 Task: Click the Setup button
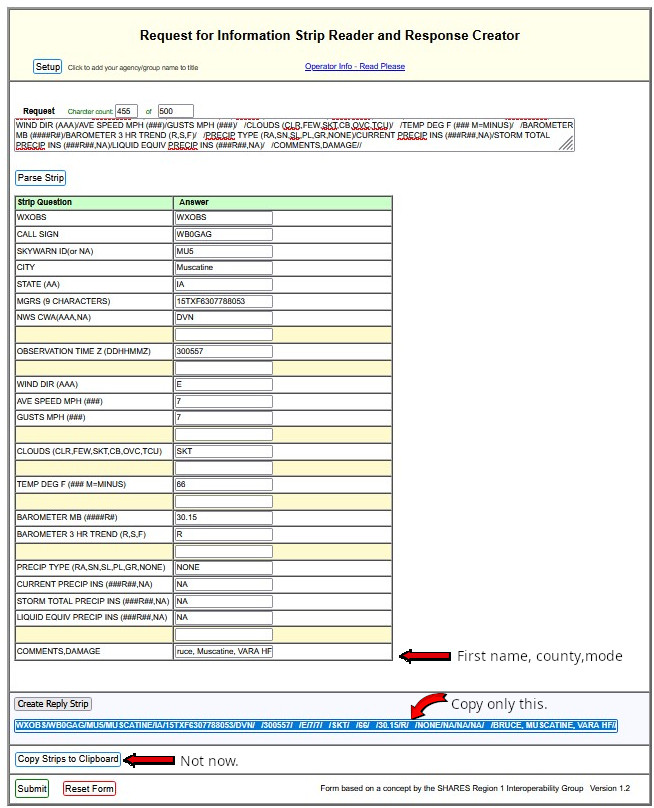48,67
